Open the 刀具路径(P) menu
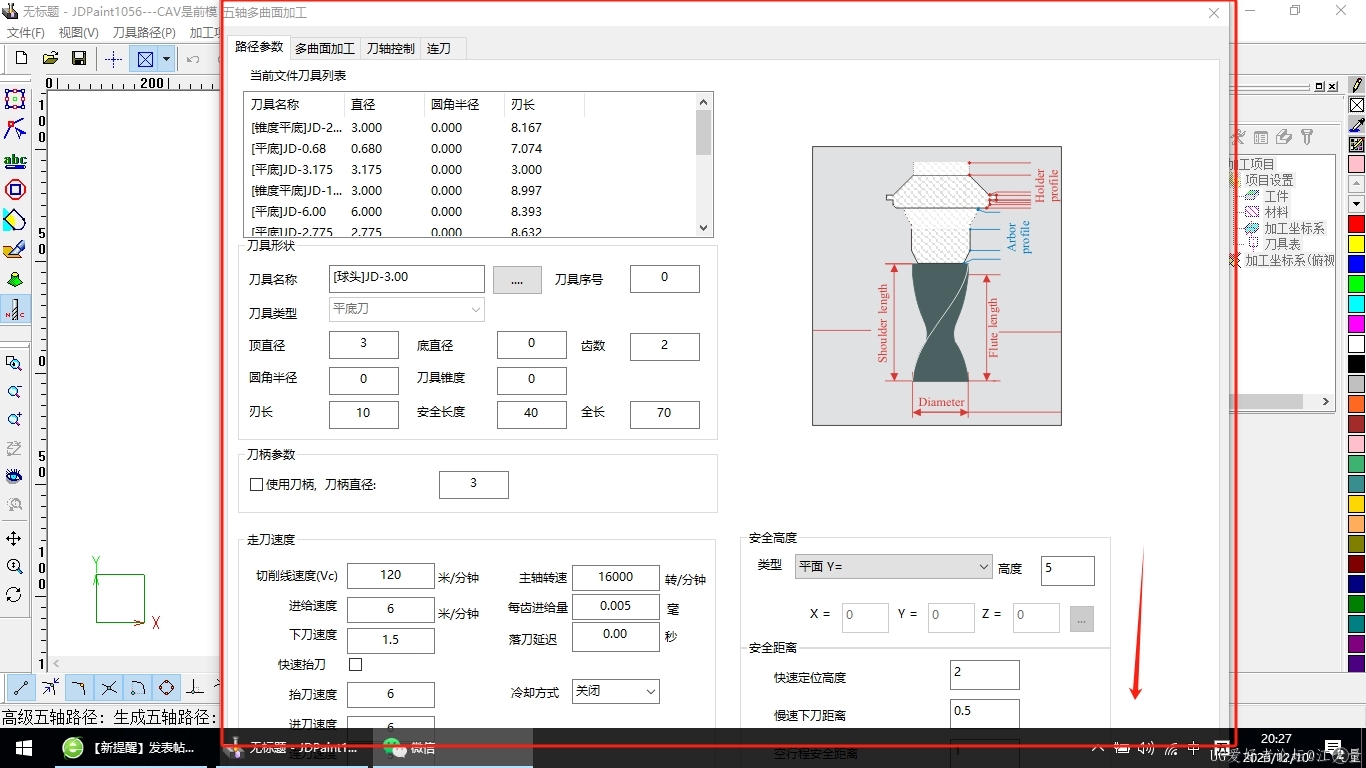Image resolution: width=1366 pixels, height=768 pixels. tap(144, 33)
